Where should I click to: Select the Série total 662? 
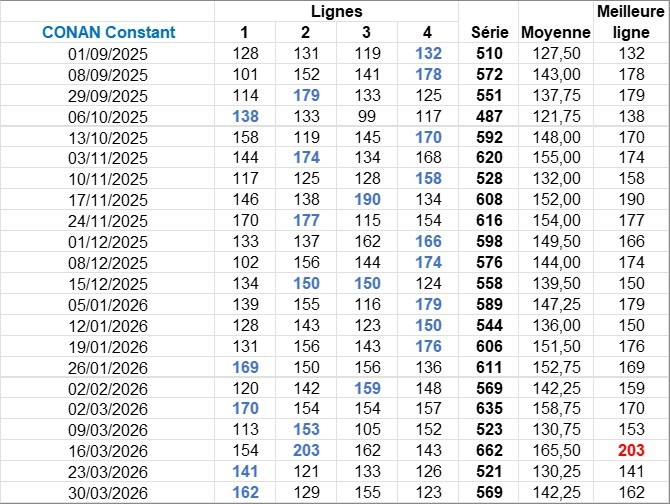(x=490, y=451)
